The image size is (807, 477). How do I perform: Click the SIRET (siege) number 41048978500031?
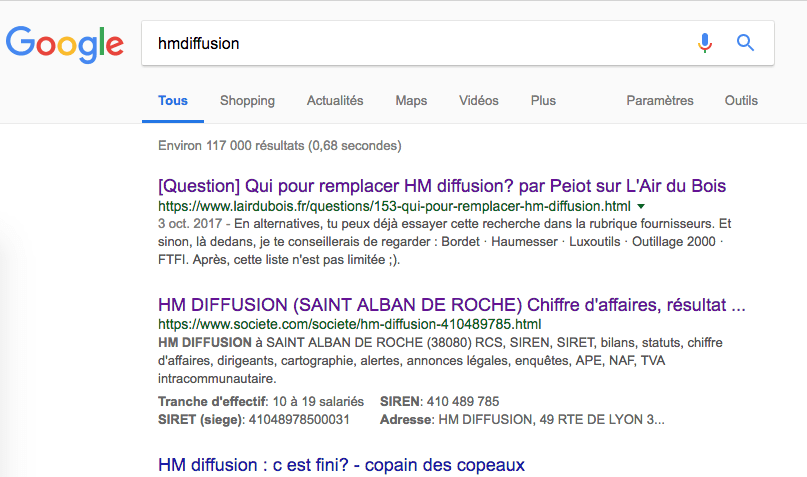pos(299,419)
